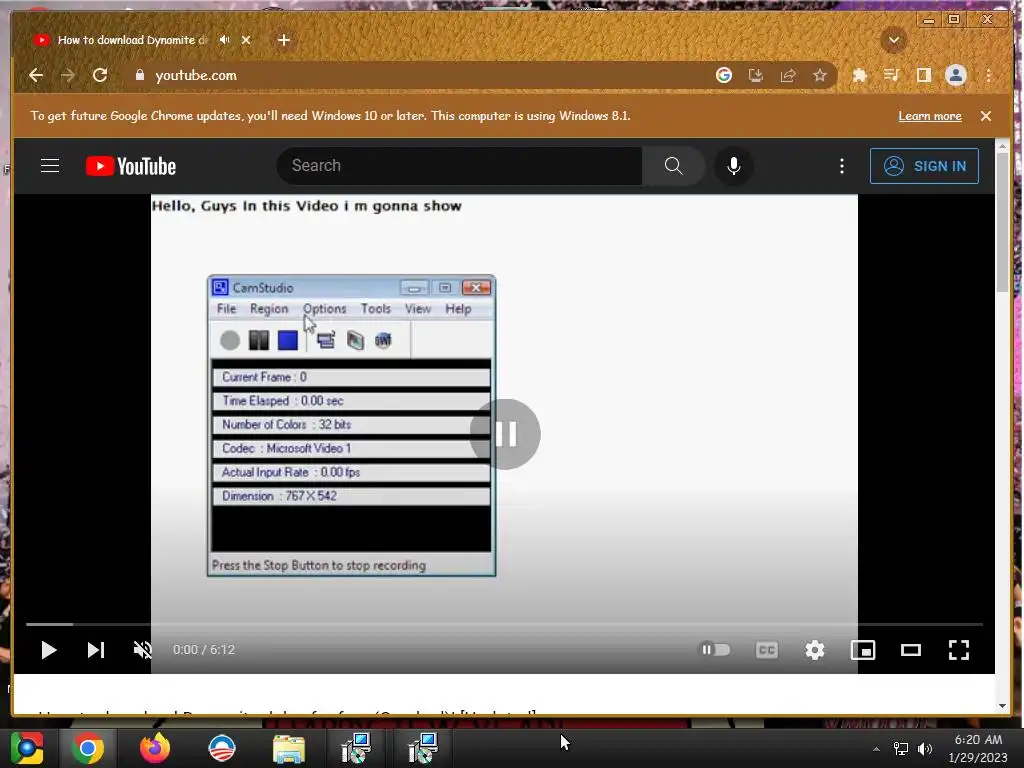This screenshot has height=768, width=1024.
Task: Open network icon in system tray
Action: coord(901,749)
